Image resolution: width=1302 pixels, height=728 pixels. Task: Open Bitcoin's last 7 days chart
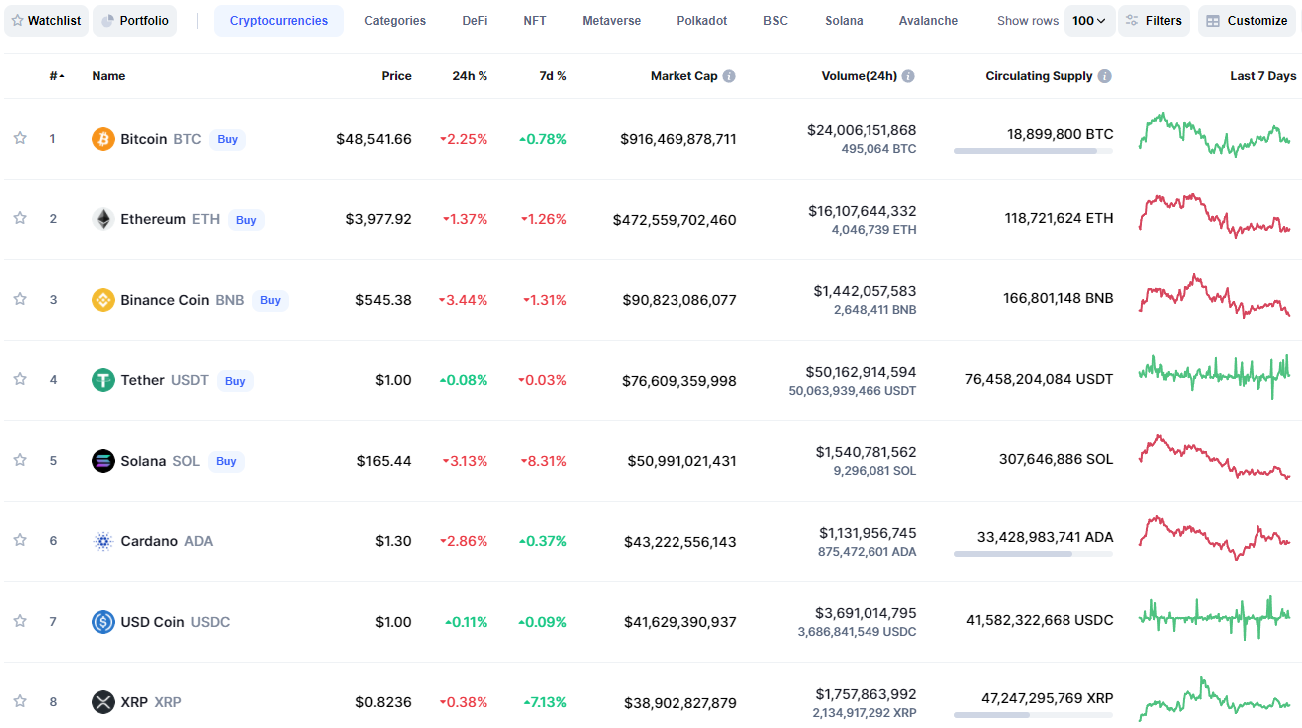pyautogui.click(x=1214, y=135)
